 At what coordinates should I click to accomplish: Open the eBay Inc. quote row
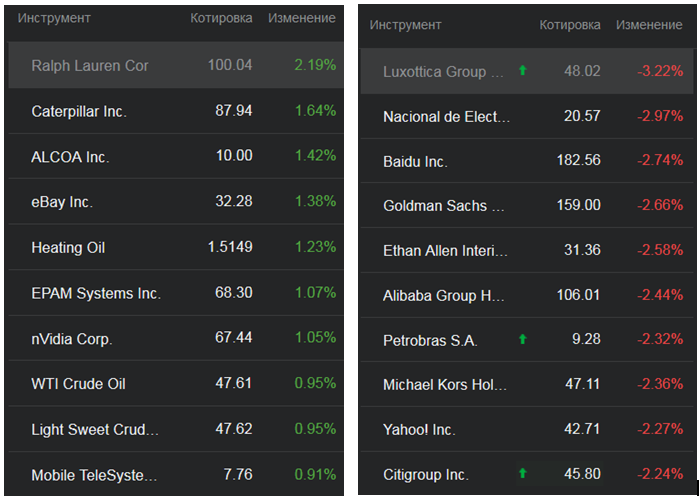pyautogui.click(x=62, y=202)
